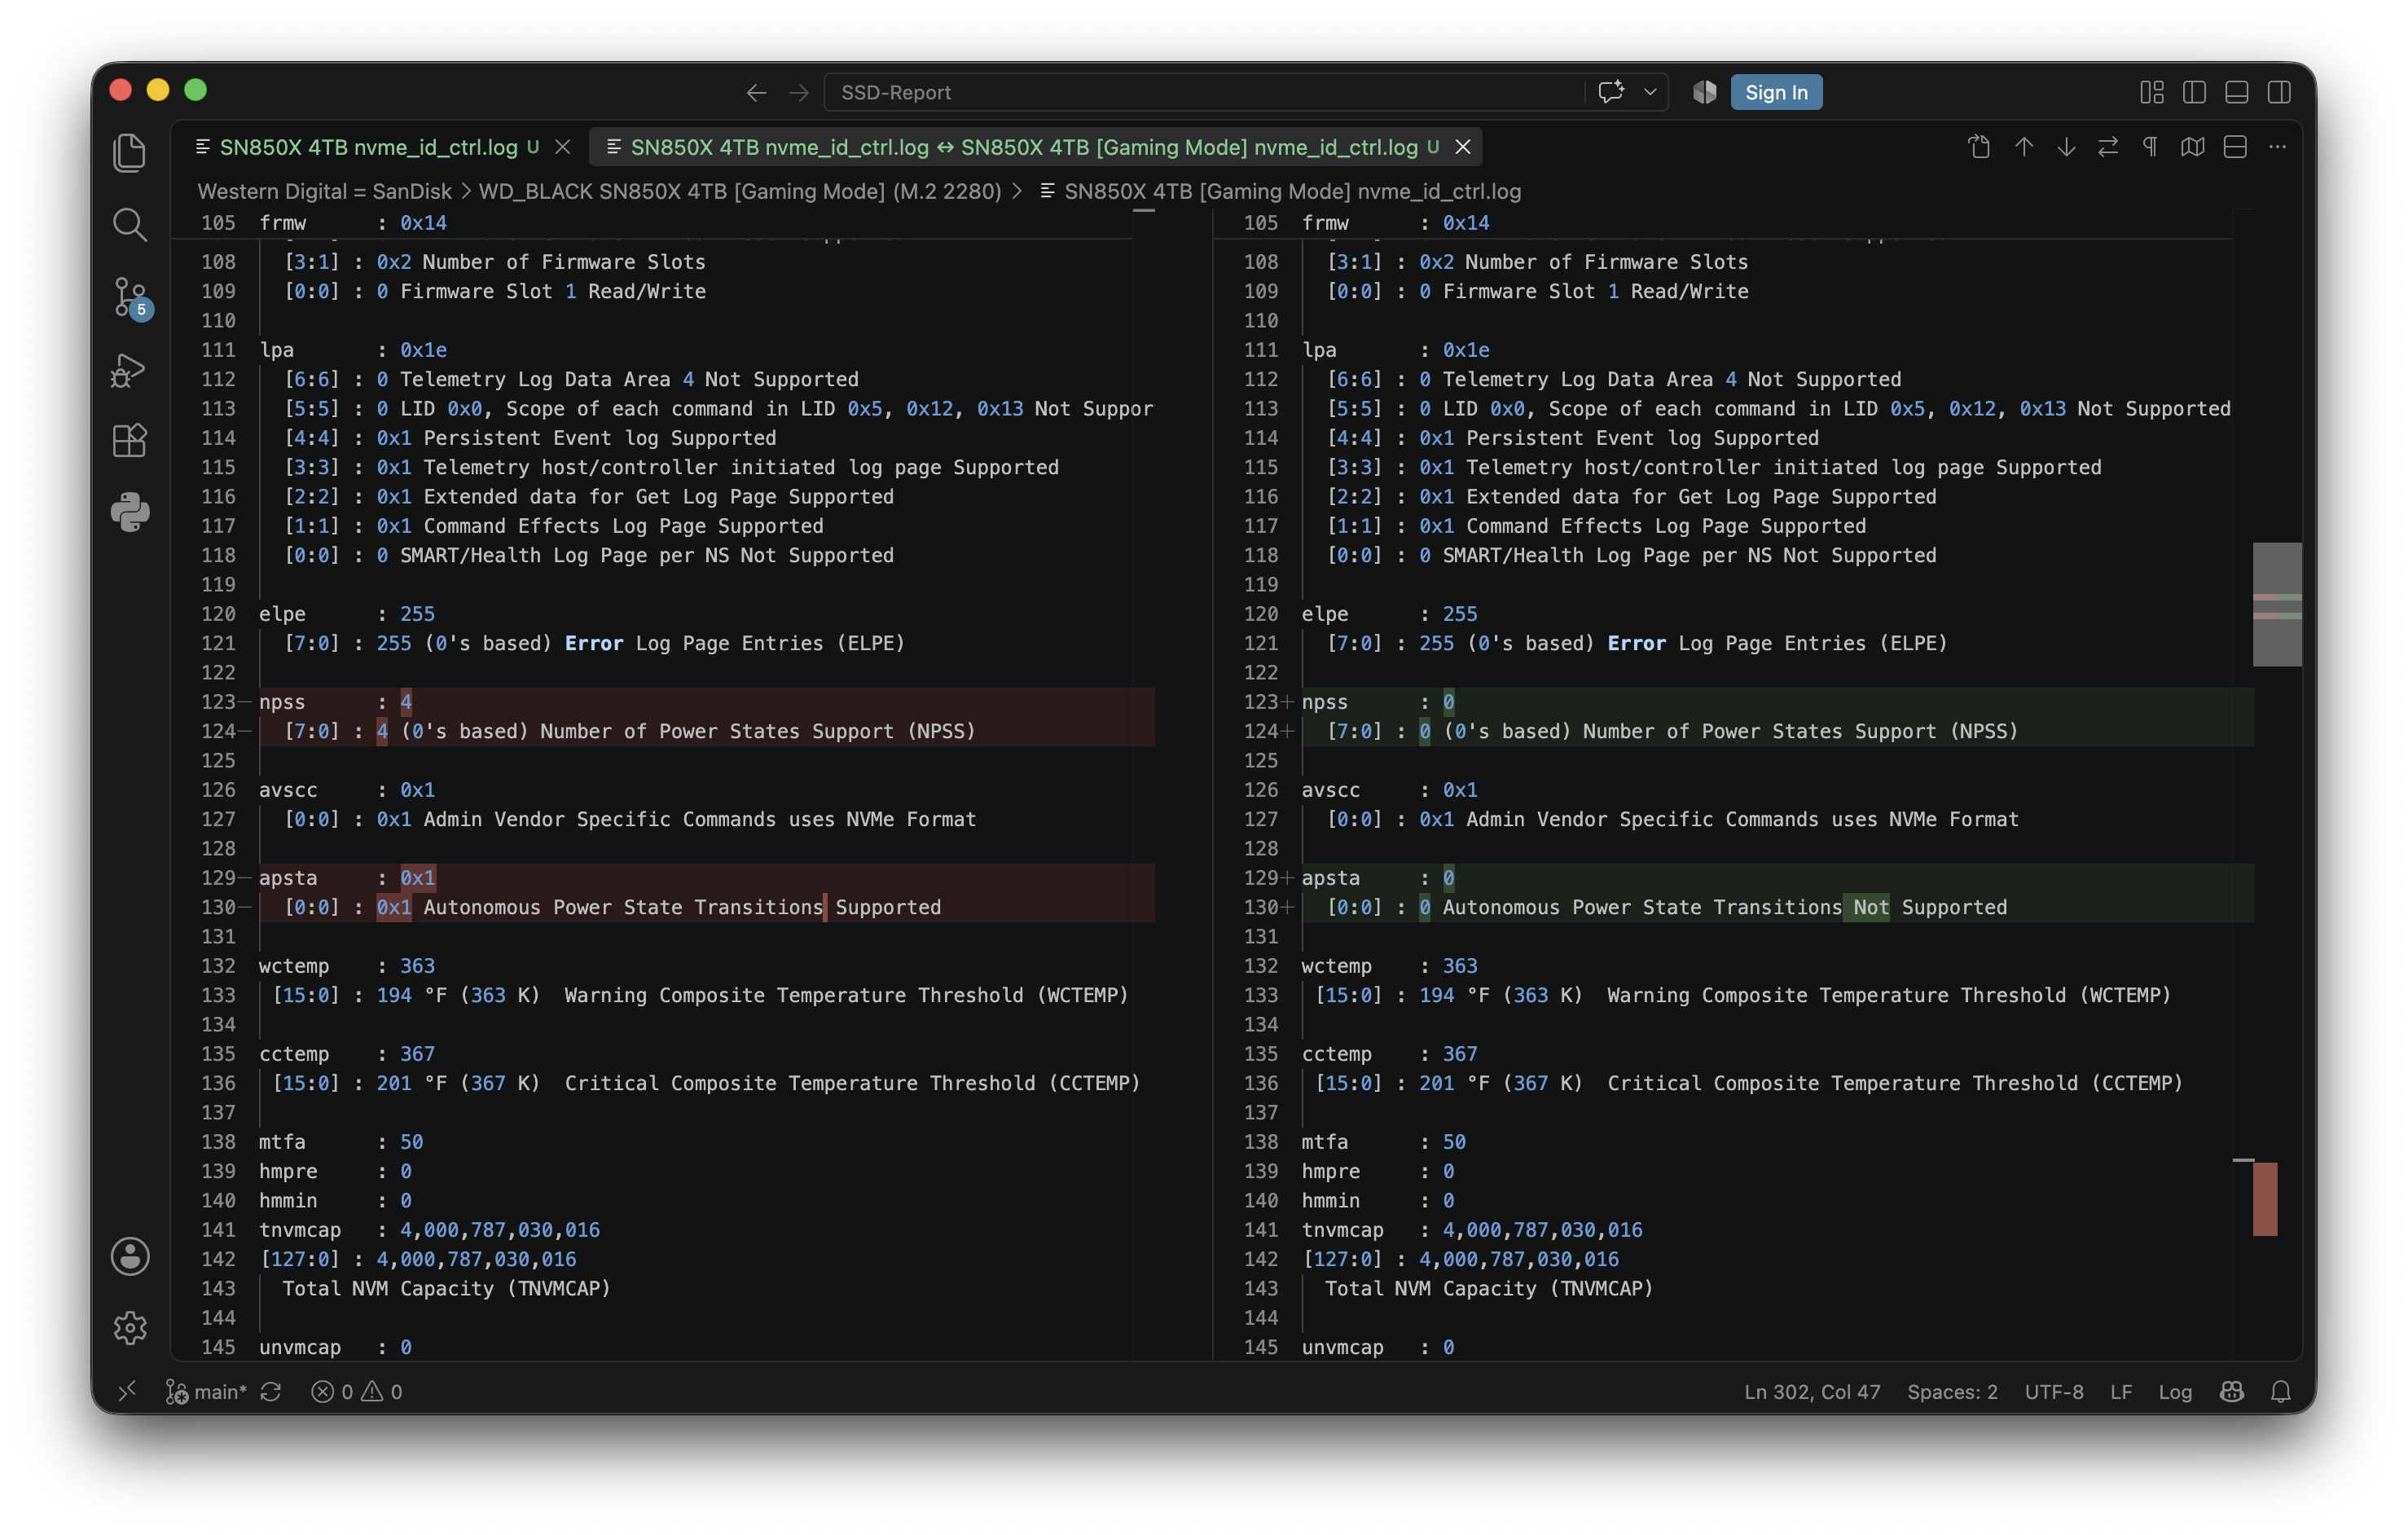Toggle whitespace trimming pilcrow icon
The image size is (2408, 1535).
coord(2150,147)
